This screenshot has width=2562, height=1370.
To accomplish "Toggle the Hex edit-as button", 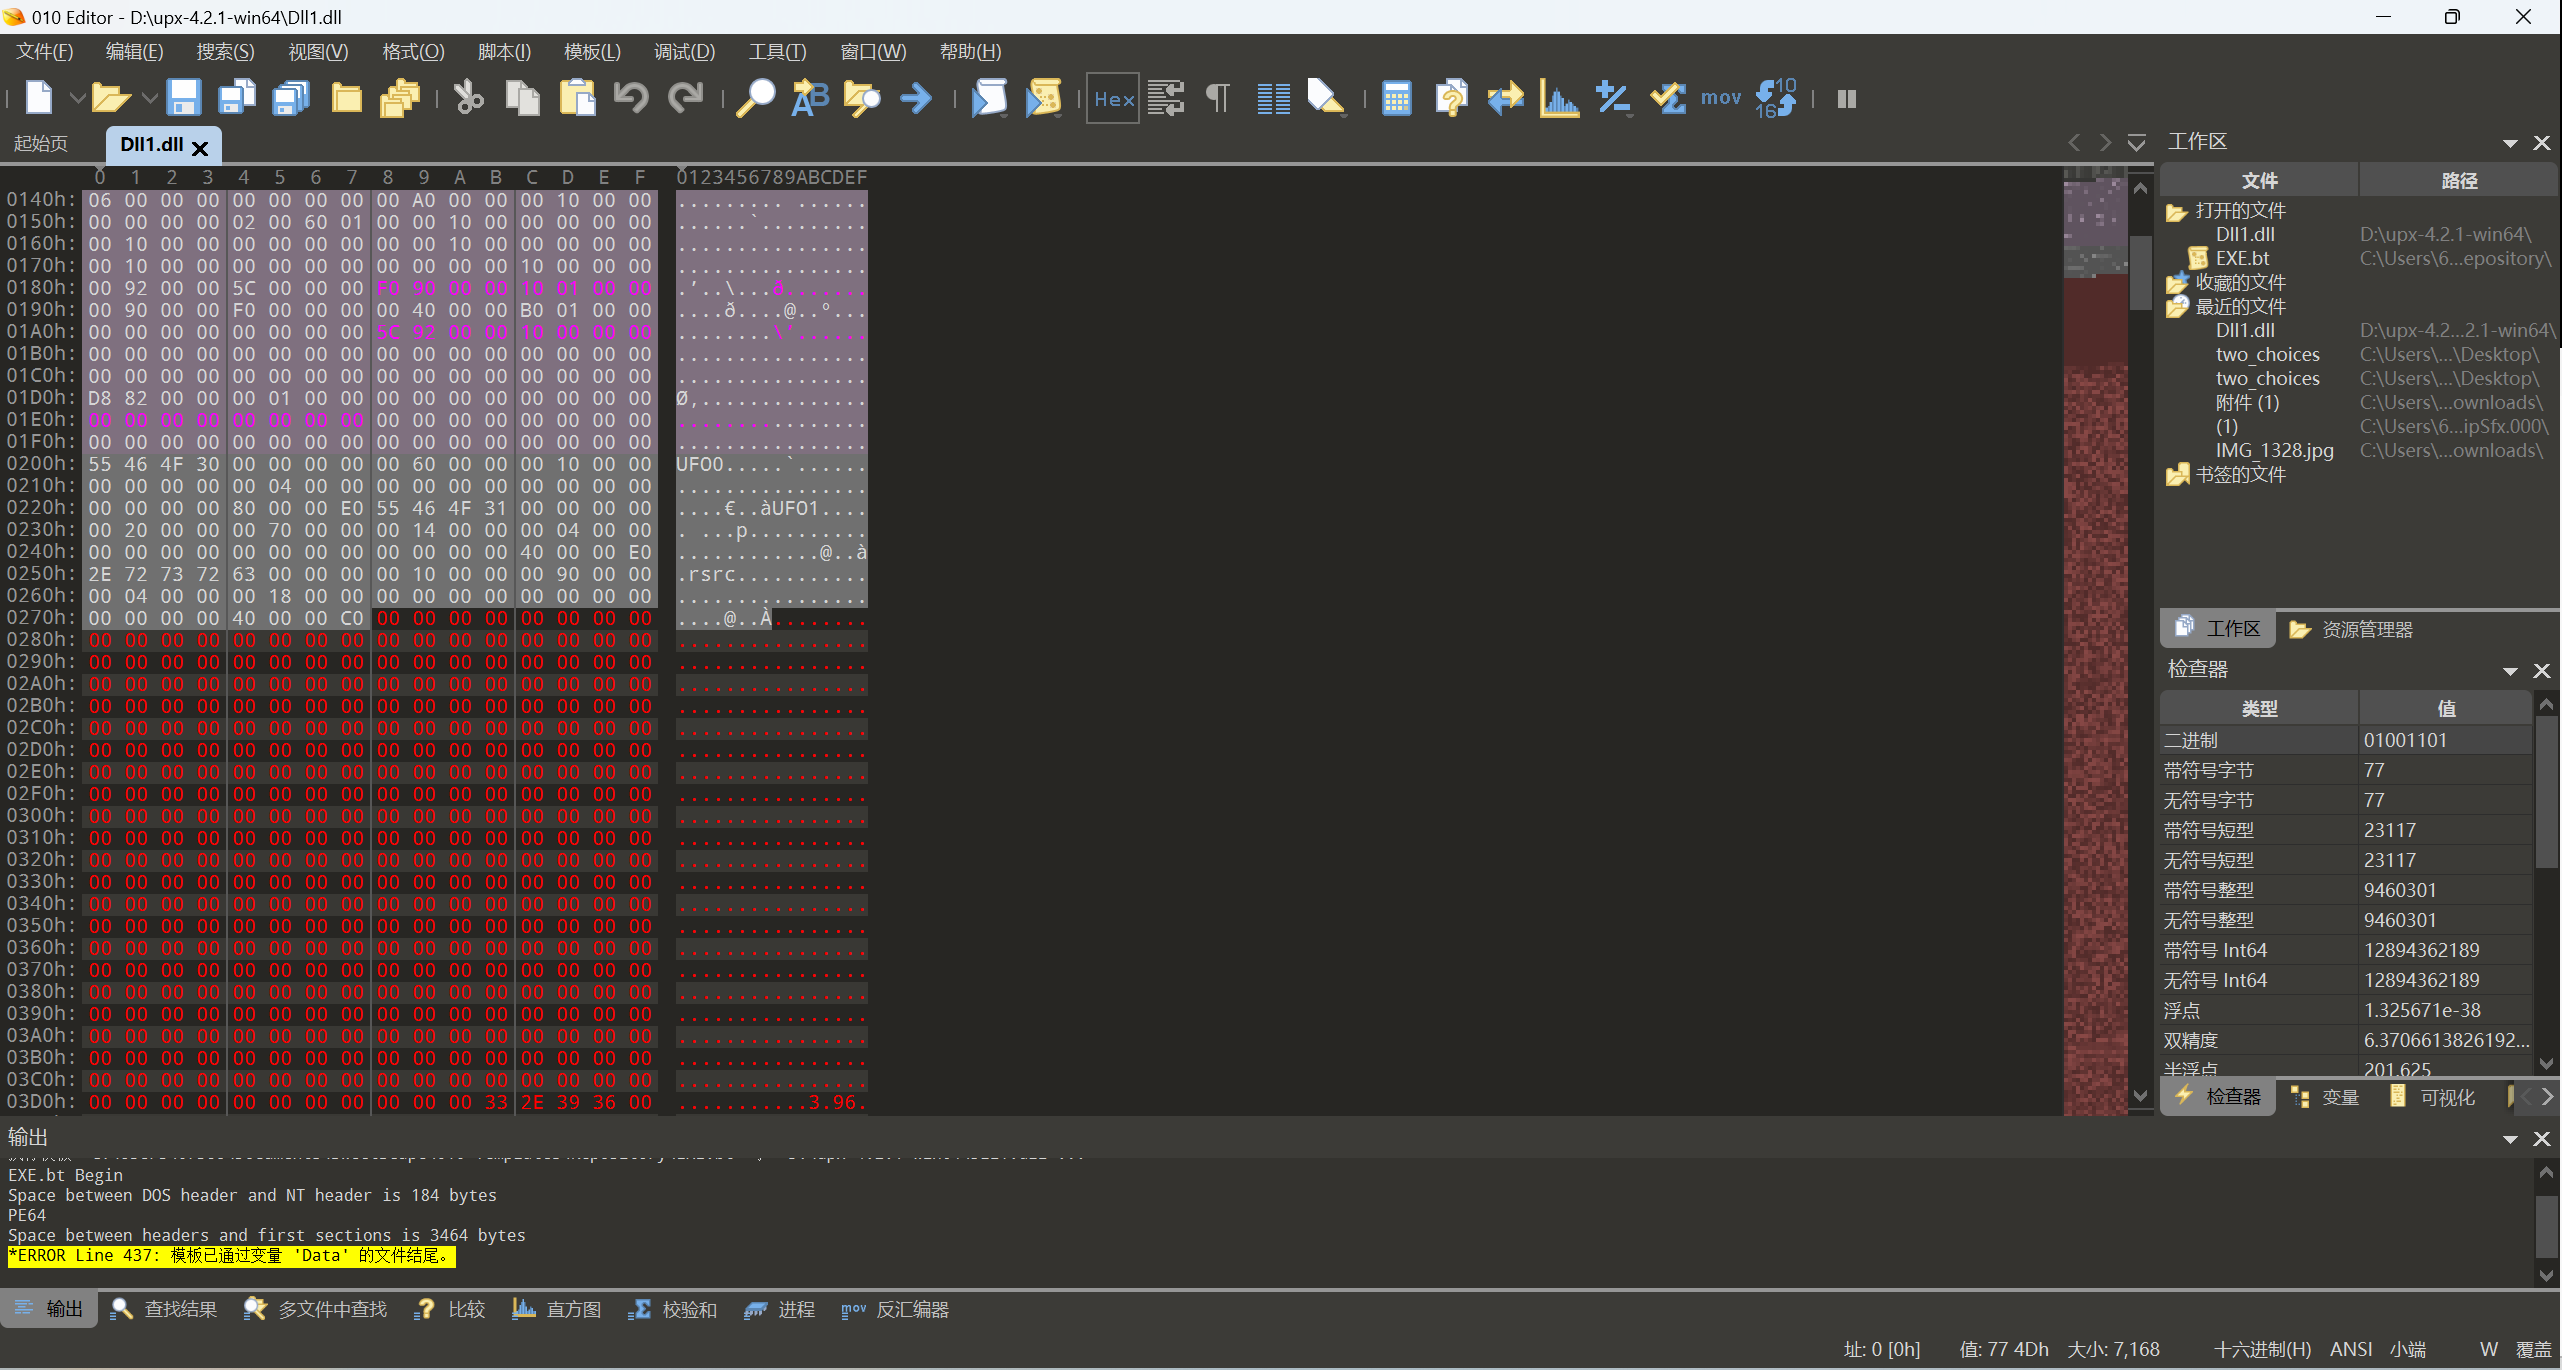I will pyautogui.click(x=1113, y=98).
